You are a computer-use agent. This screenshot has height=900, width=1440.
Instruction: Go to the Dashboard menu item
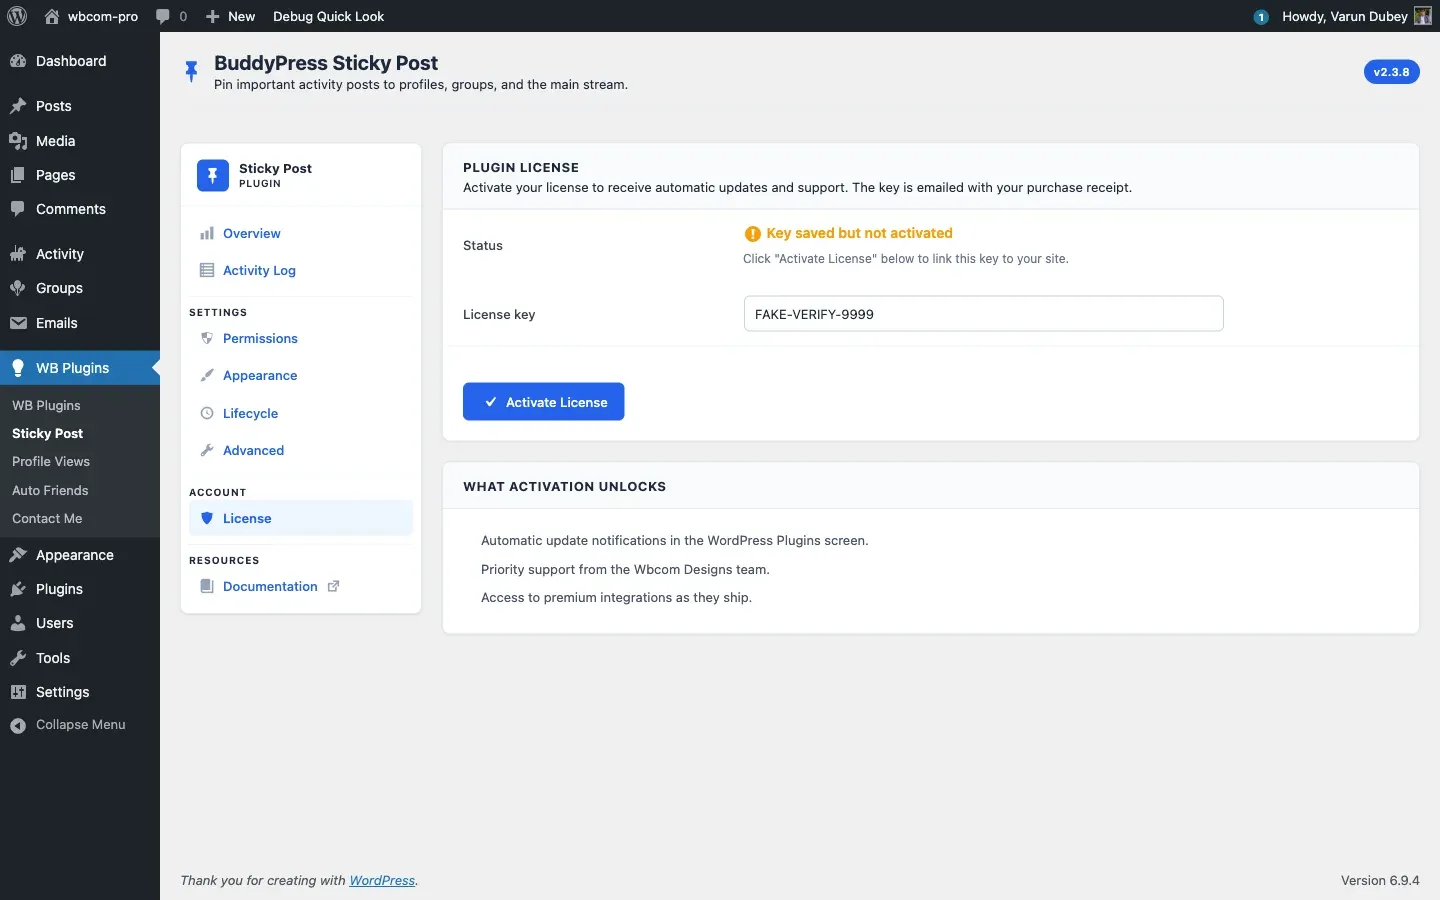[80, 61]
